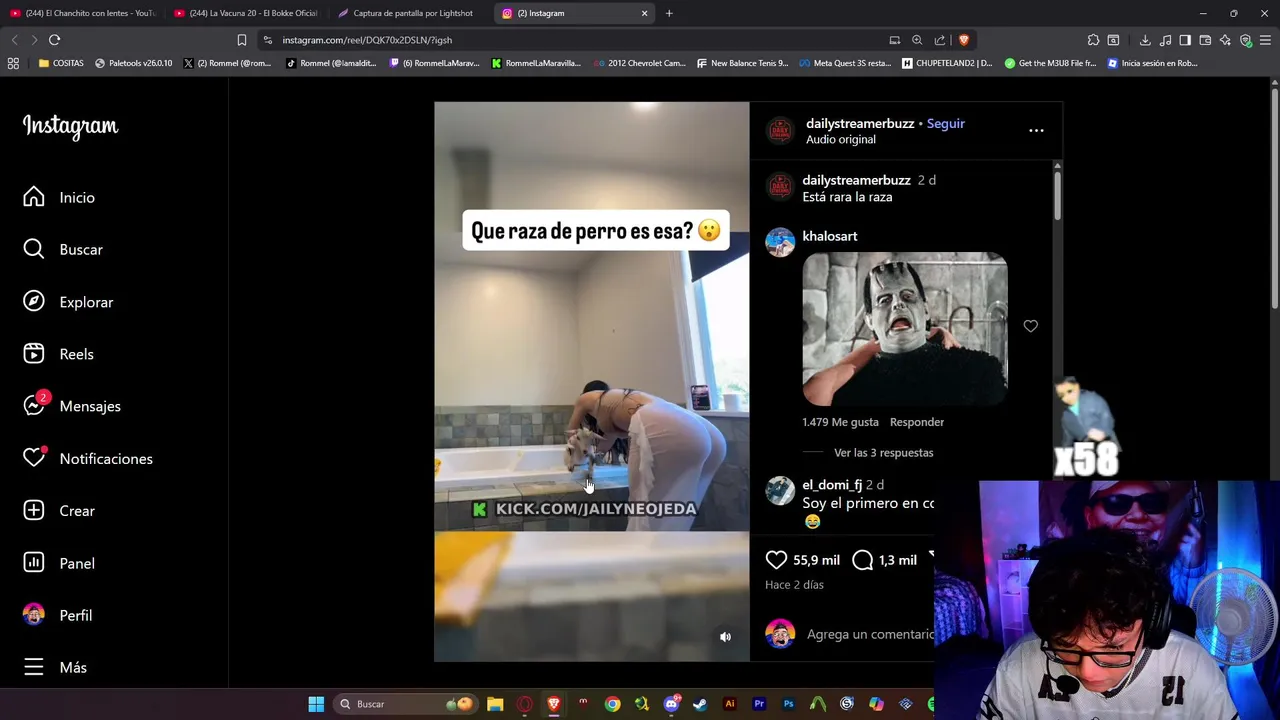This screenshot has width=1280, height=720.
Task: Like the reel with the heart icon
Action: tap(776, 560)
